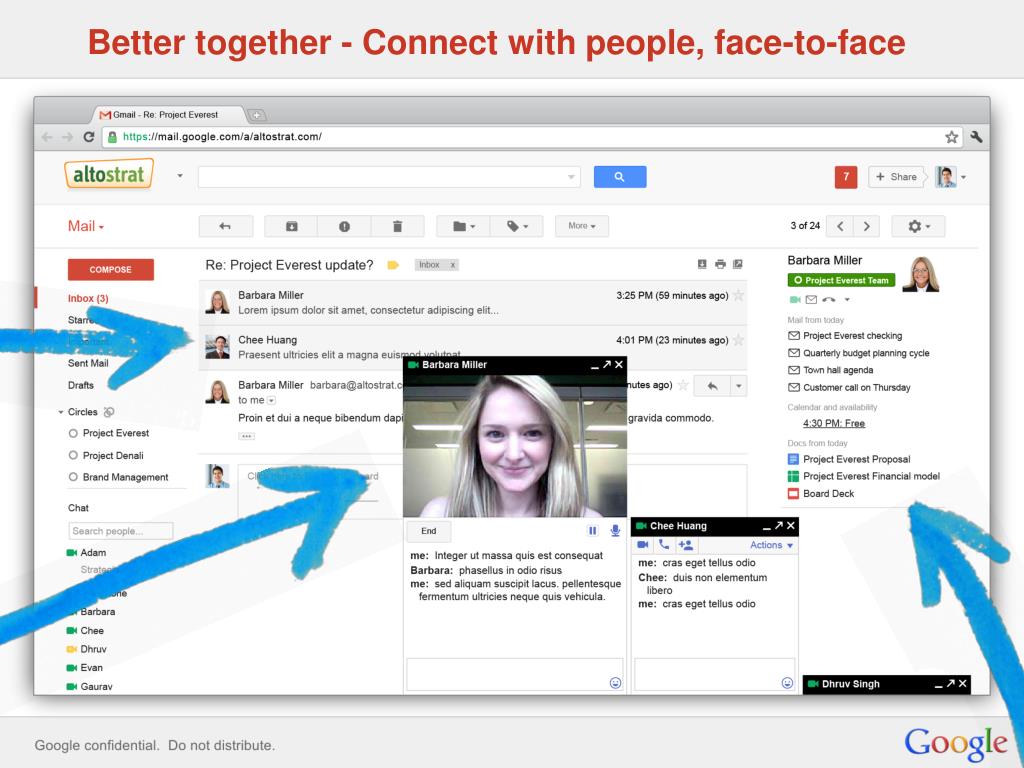Click the Search people chat field
Viewport: 1024px width, 768px height.
click(x=120, y=531)
